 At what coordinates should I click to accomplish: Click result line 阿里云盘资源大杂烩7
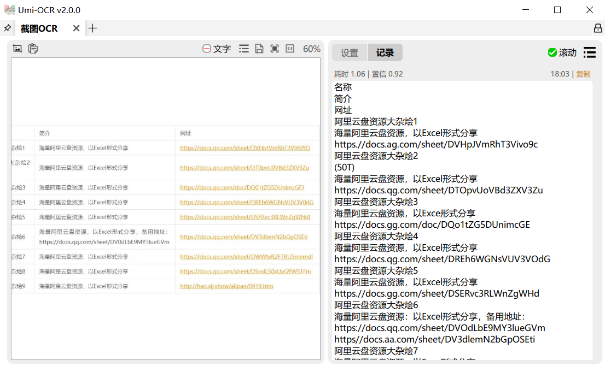click(x=376, y=351)
